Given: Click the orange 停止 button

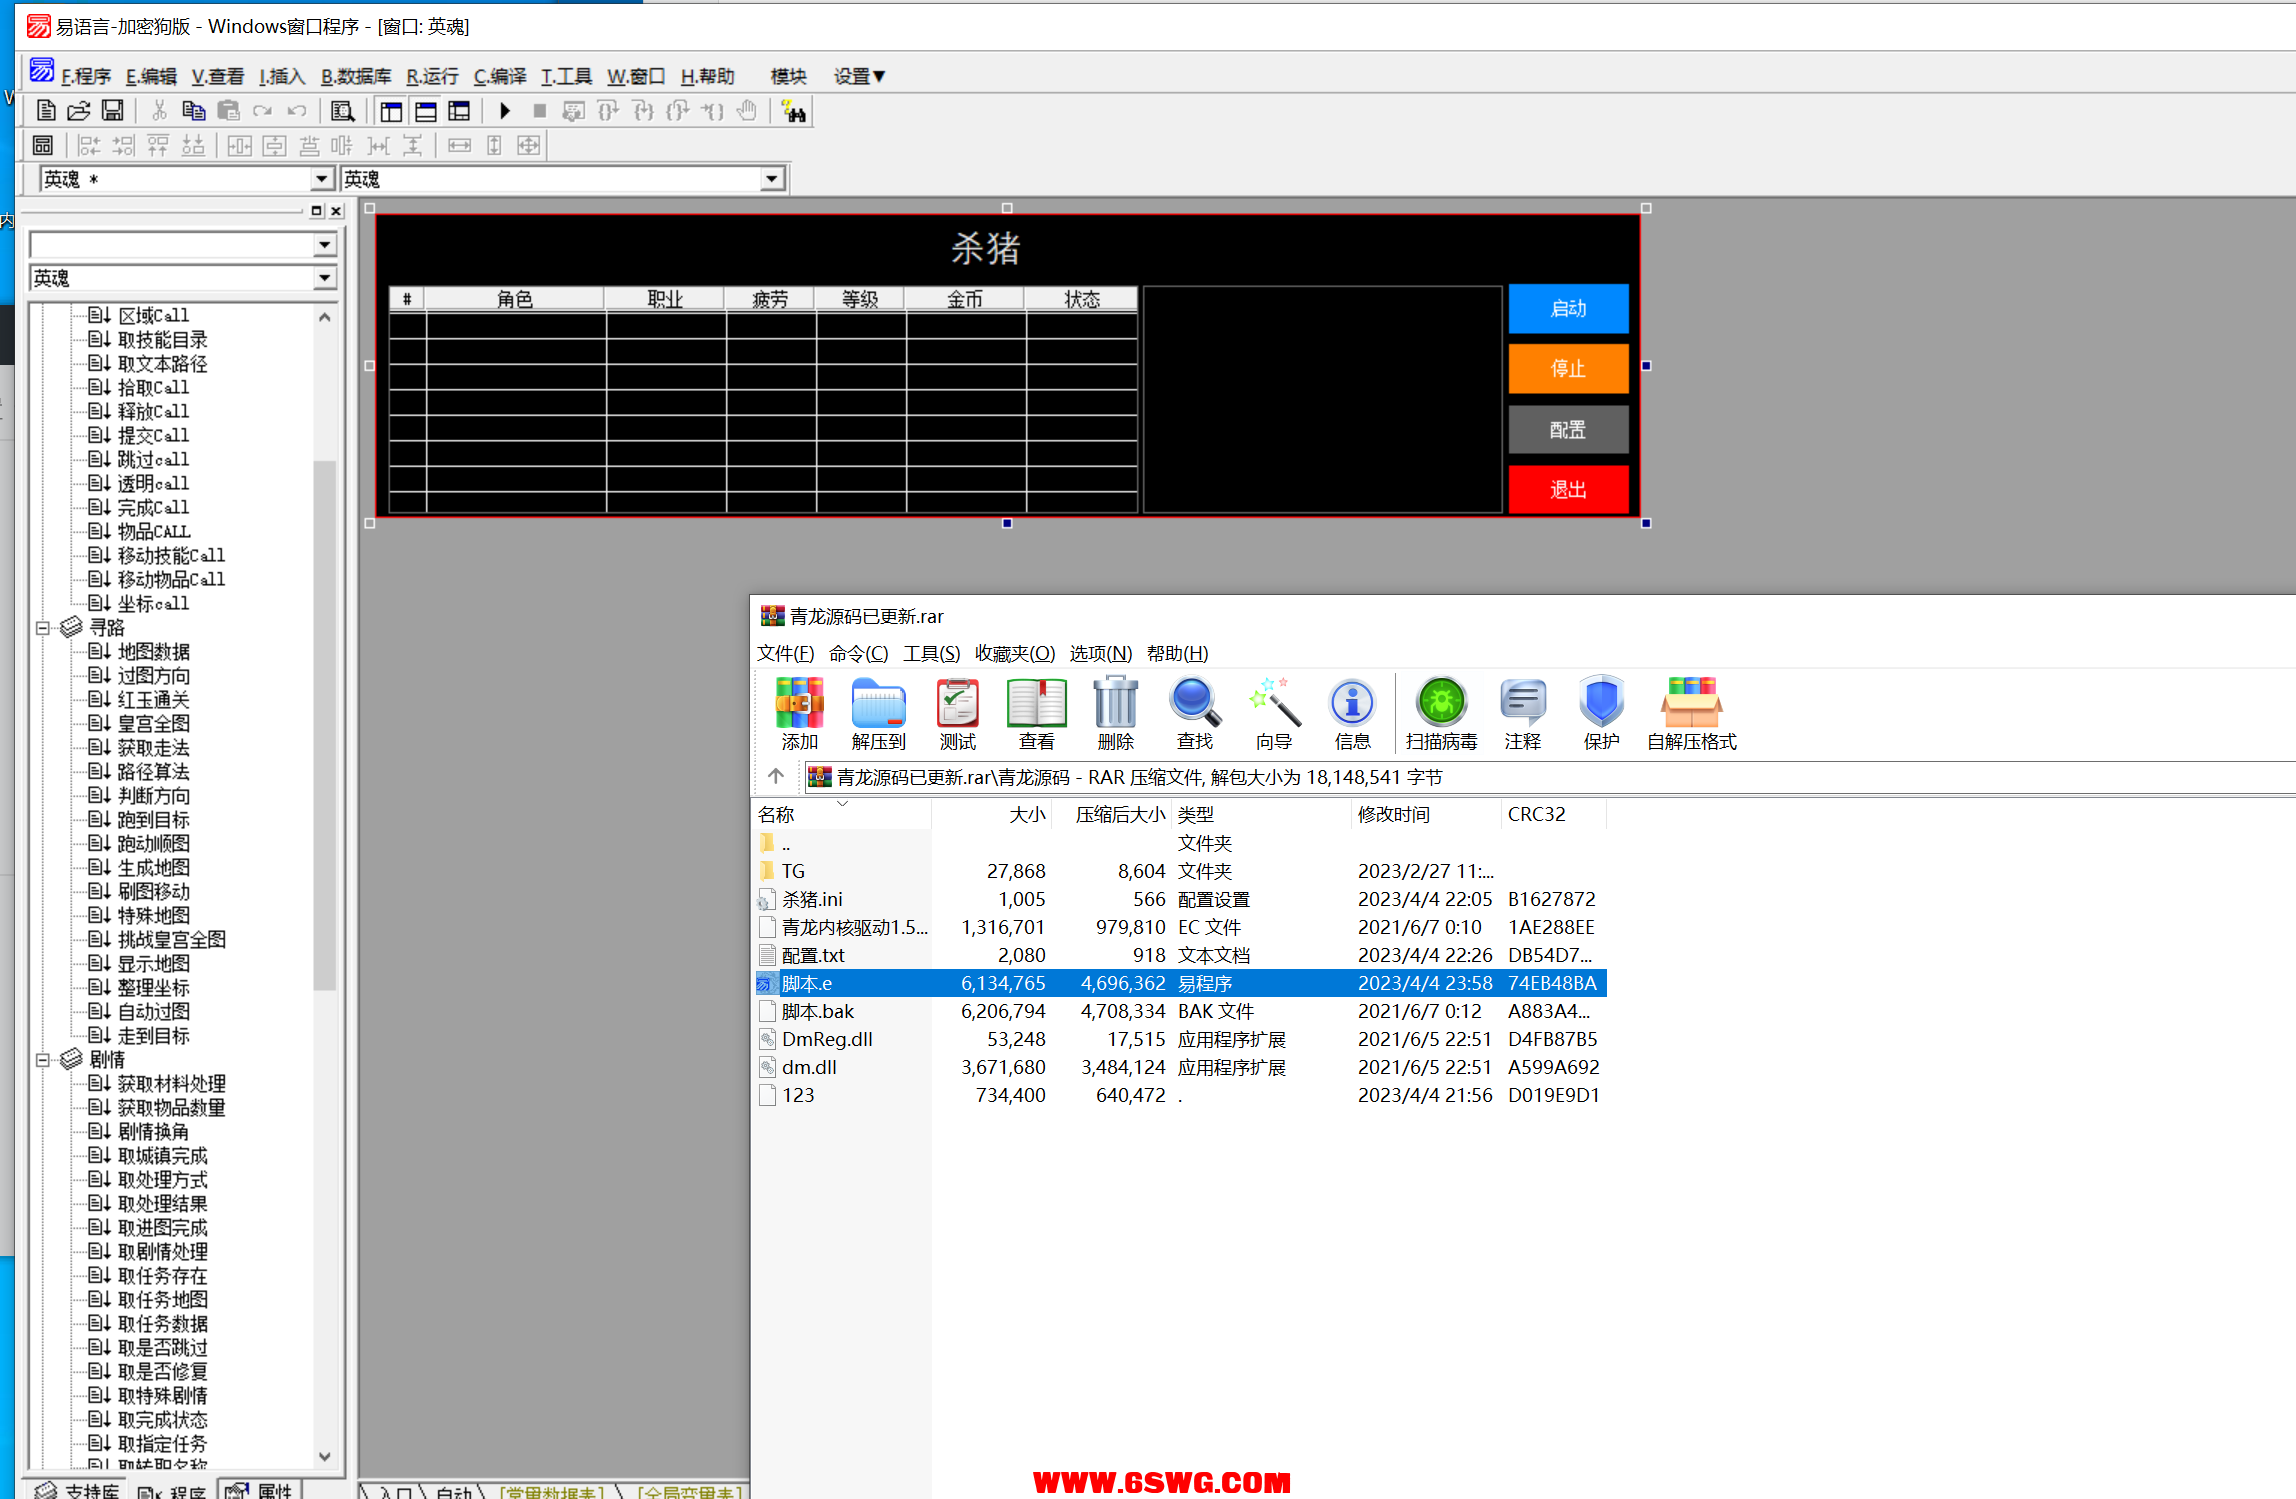Looking at the screenshot, I should coord(1568,369).
